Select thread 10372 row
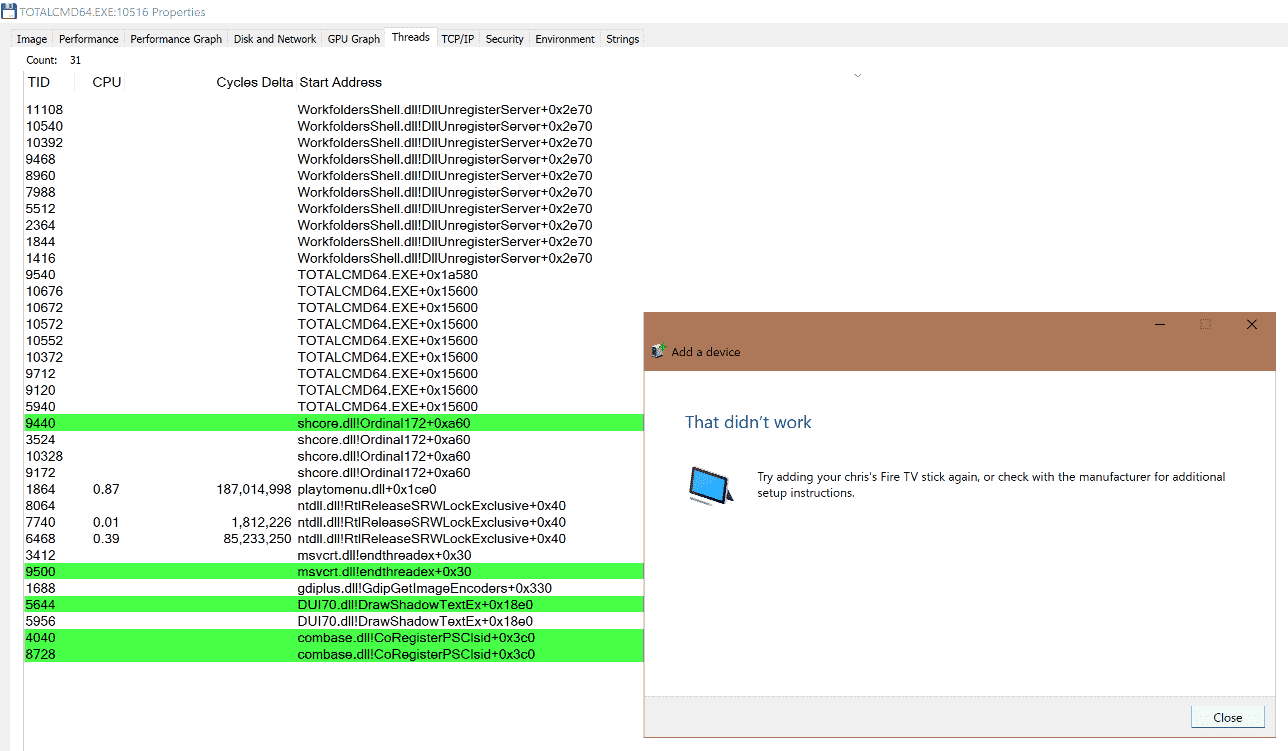1288x751 pixels. pos(333,357)
